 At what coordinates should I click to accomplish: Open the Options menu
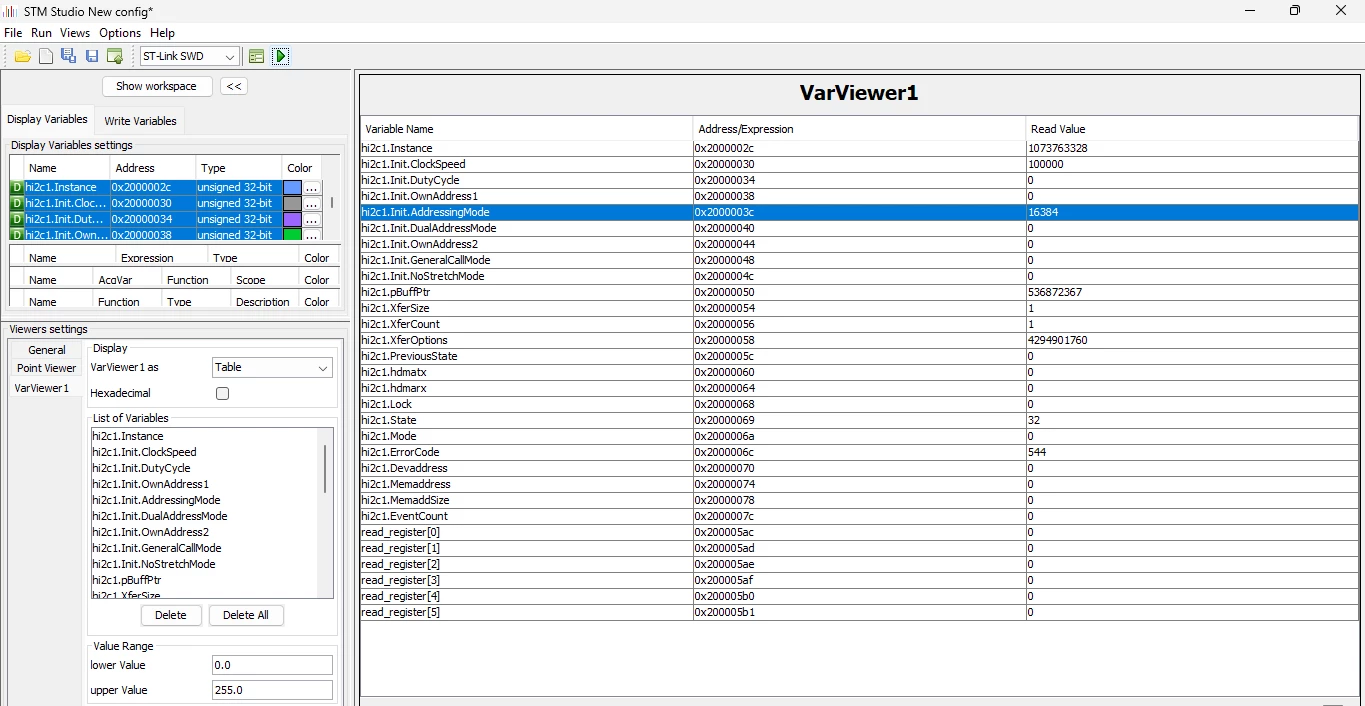pos(120,33)
